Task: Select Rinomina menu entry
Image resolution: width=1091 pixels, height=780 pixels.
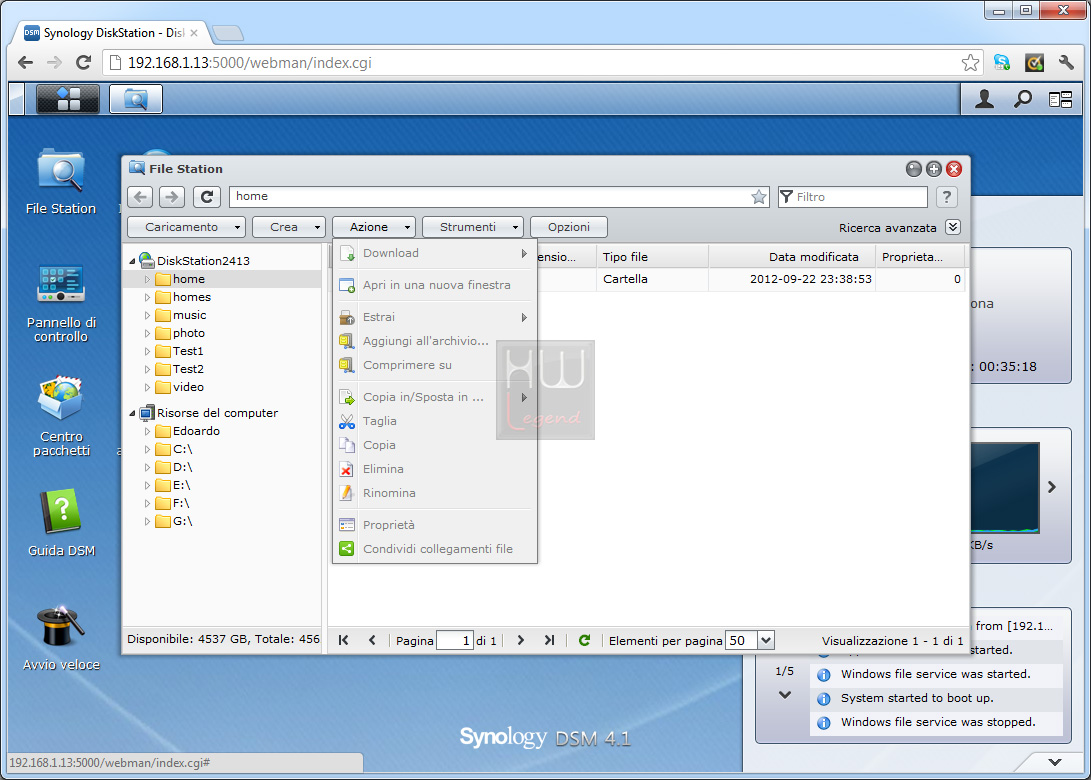Action: tap(435, 493)
